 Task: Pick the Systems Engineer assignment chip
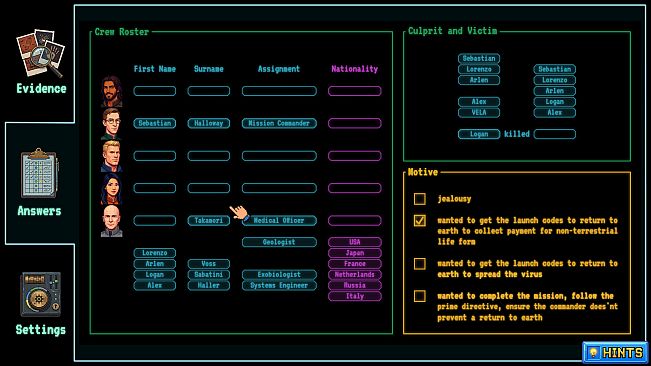click(x=279, y=285)
